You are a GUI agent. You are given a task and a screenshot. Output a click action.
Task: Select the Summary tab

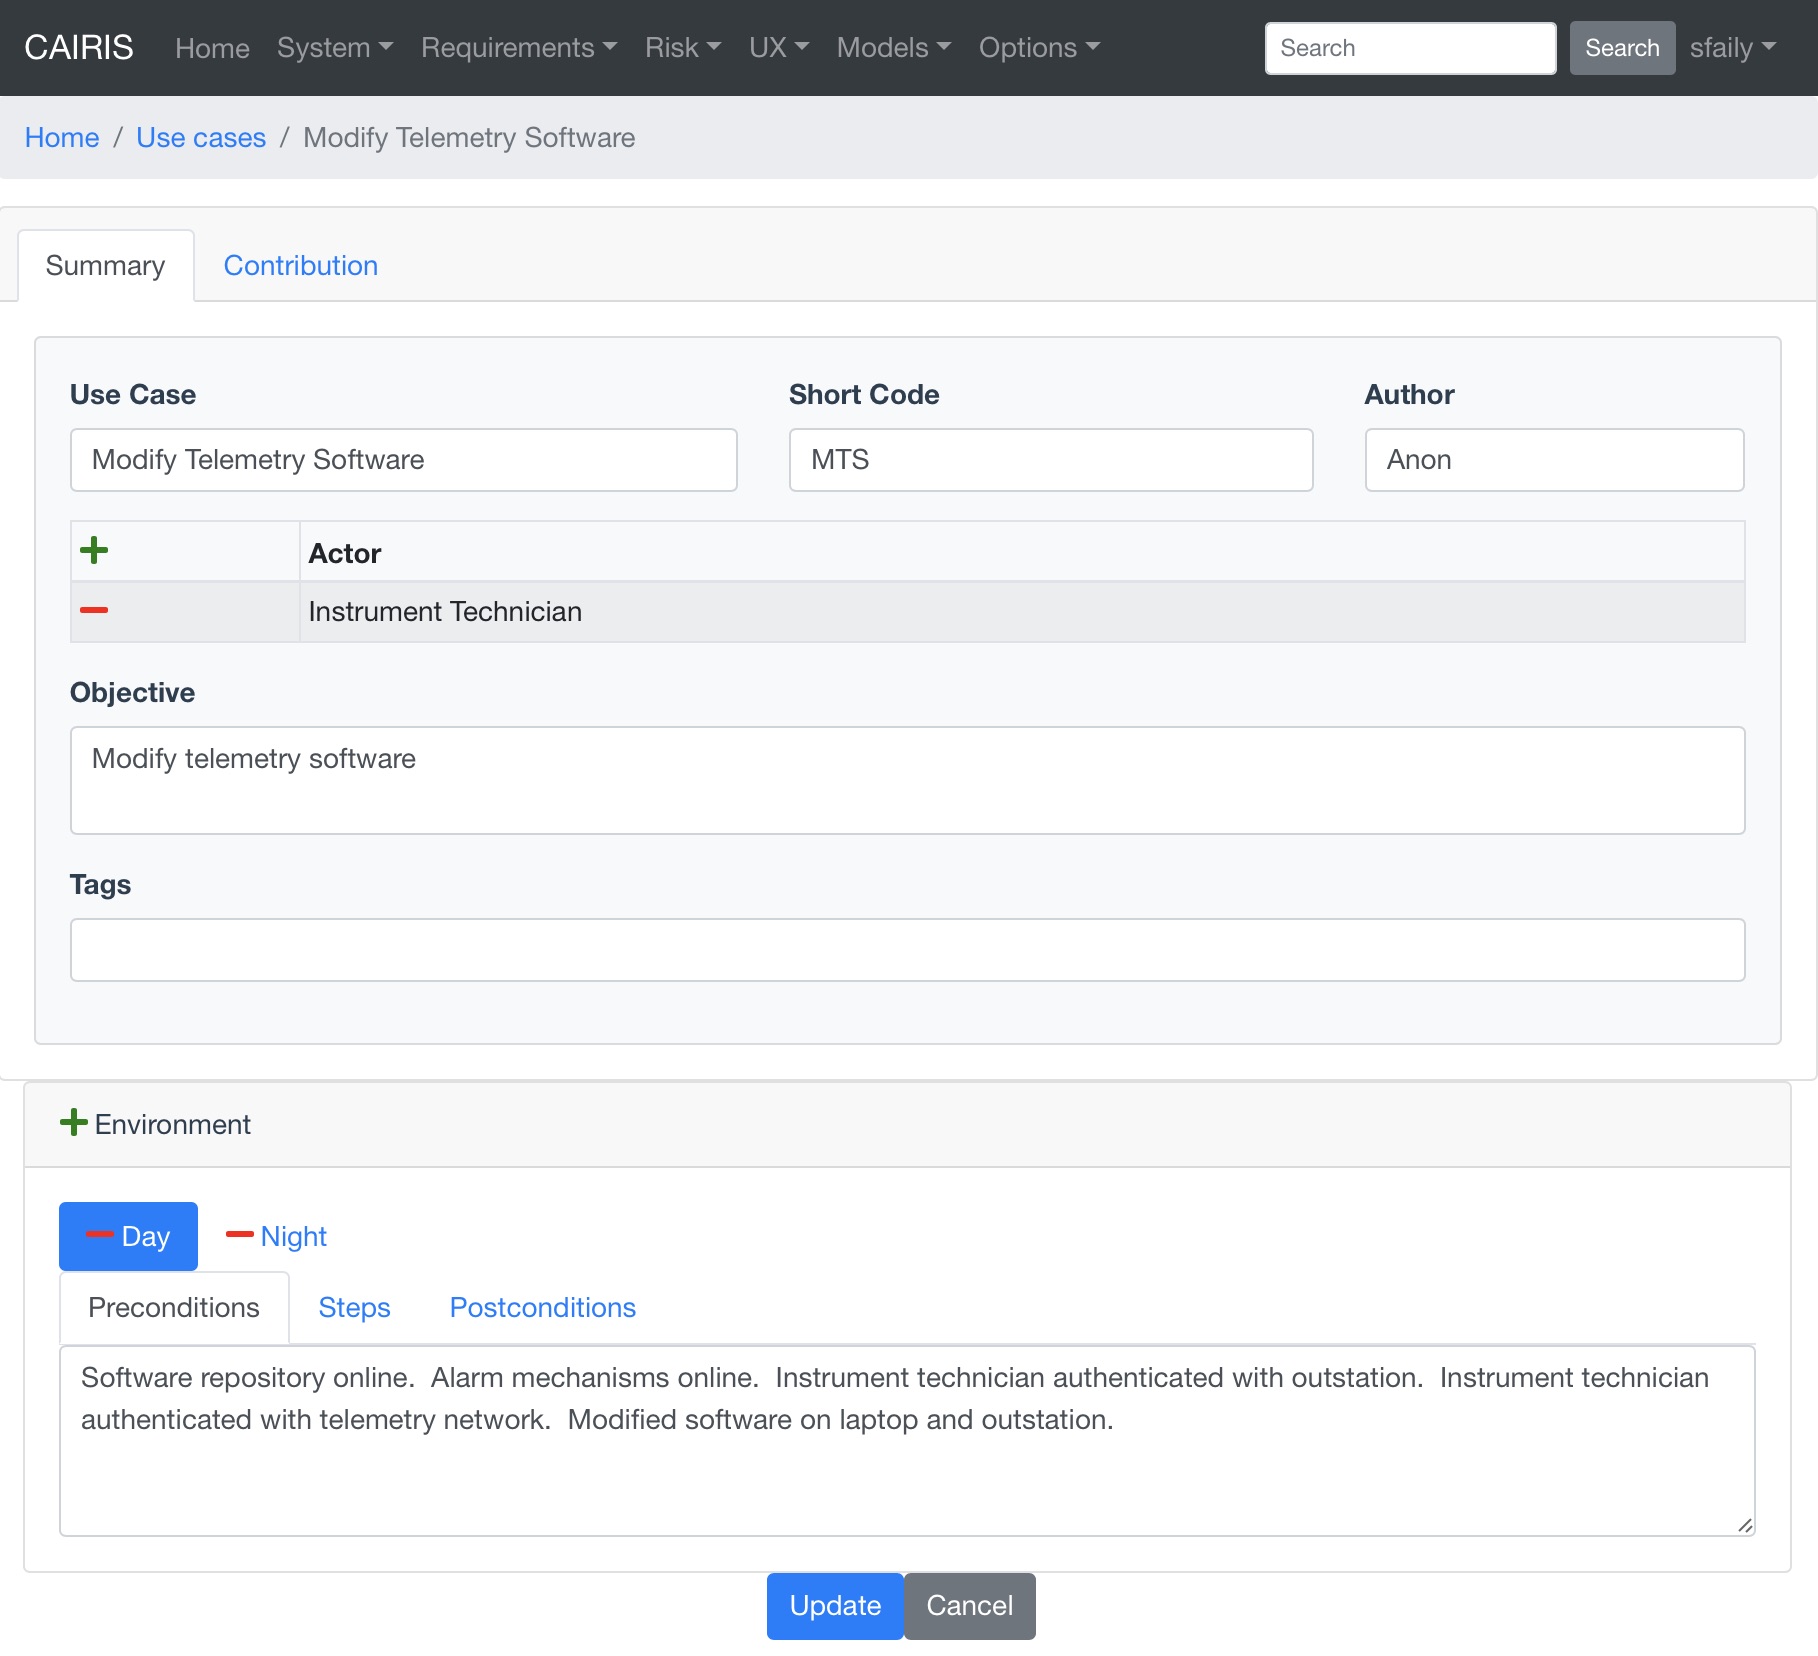click(x=105, y=265)
